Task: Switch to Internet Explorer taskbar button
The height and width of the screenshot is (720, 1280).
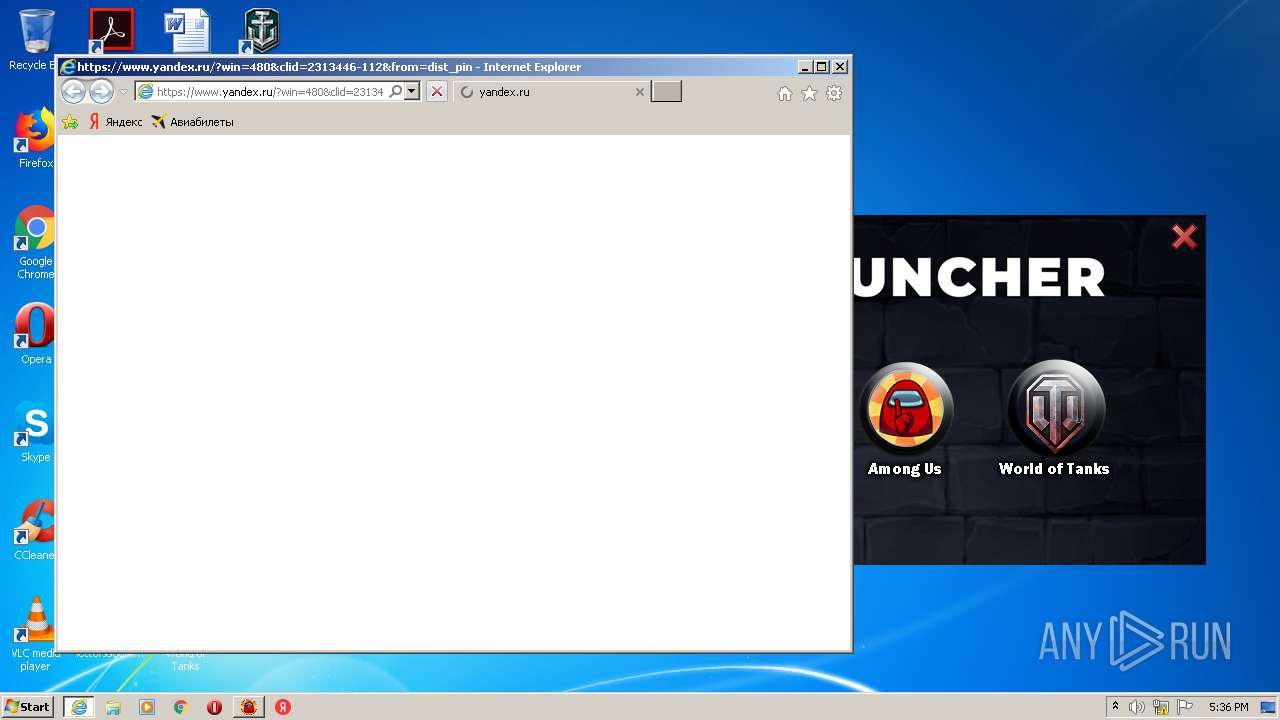Action: (x=79, y=707)
